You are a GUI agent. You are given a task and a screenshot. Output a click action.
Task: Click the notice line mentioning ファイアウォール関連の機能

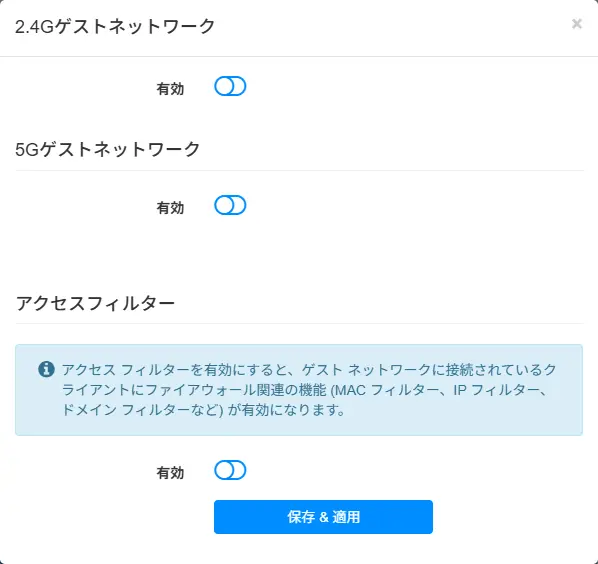[305, 390]
